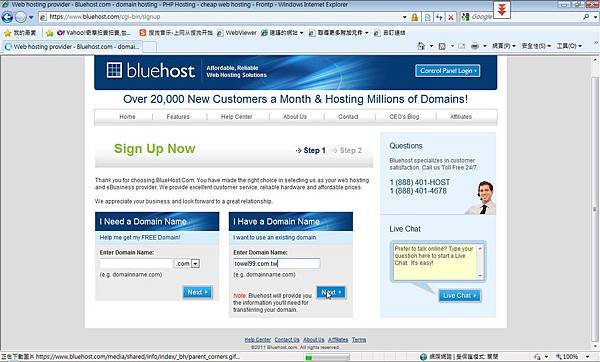
Task: Click the security lock icon in address bar
Action: pyautogui.click(x=414, y=17)
